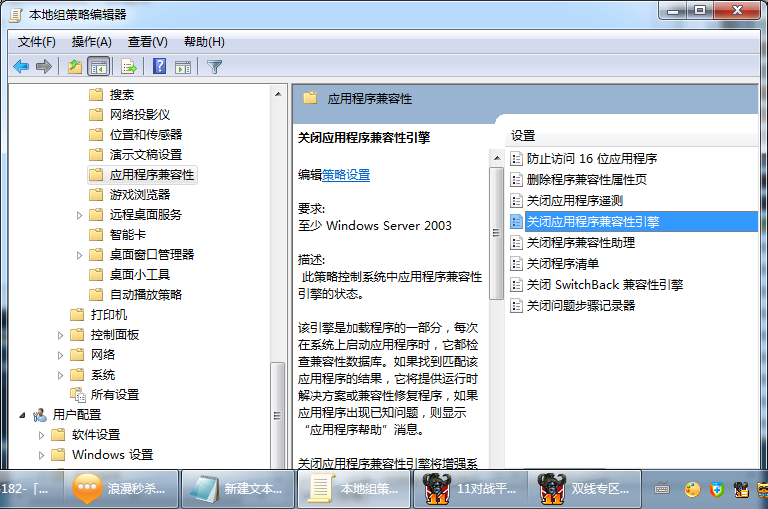
Task: Open the 查看(V) menu
Action: [147, 42]
